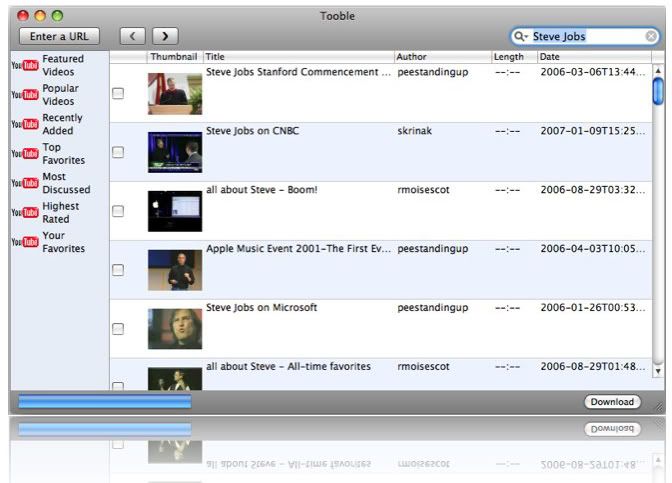Select Highest Rated in the sidebar

60,213
